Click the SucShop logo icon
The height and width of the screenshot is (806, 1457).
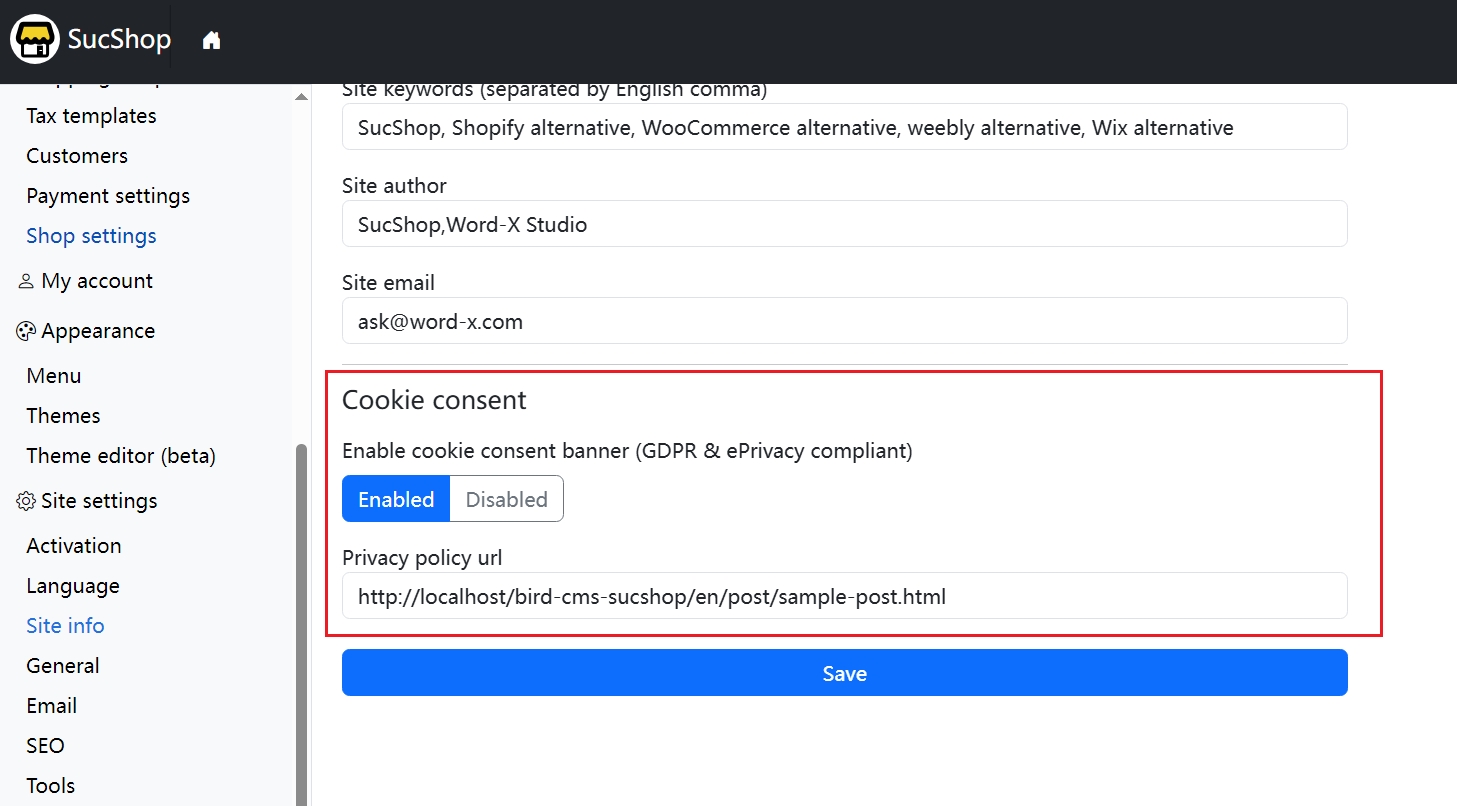pyautogui.click(x=35, y=40)
